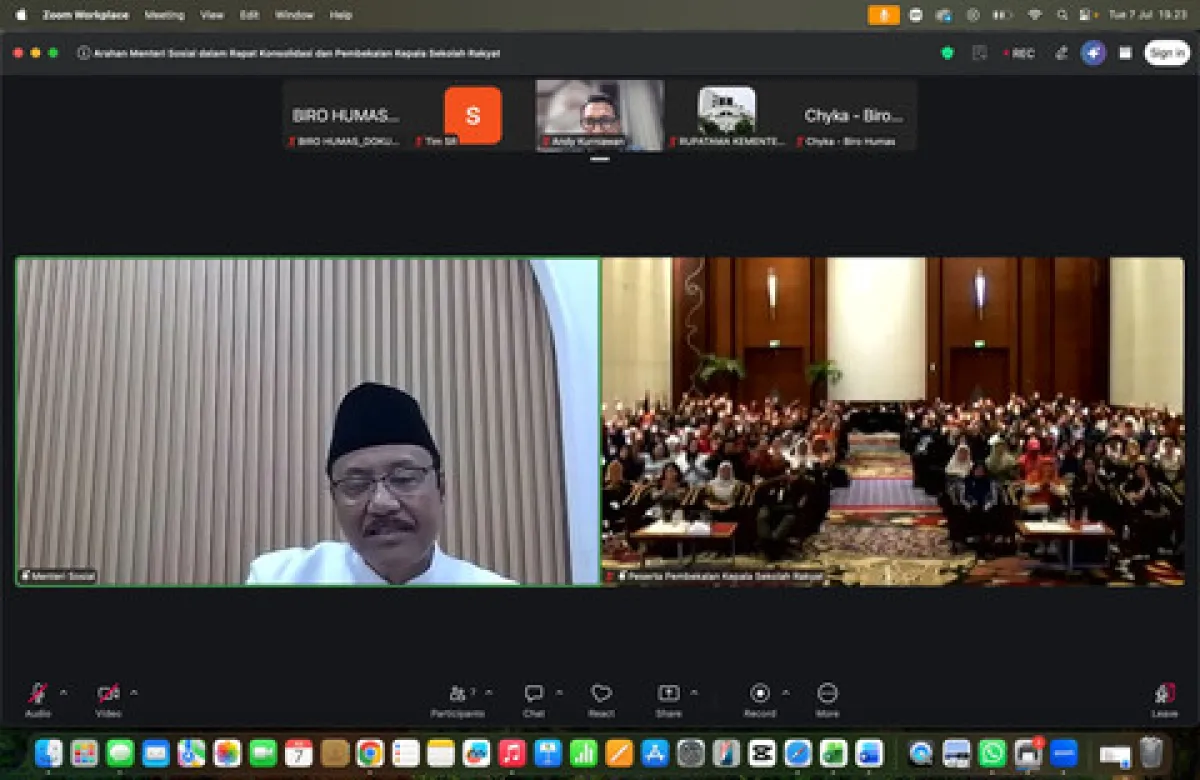
Task: Expand the arrow next to Participants
Action: 489,692
